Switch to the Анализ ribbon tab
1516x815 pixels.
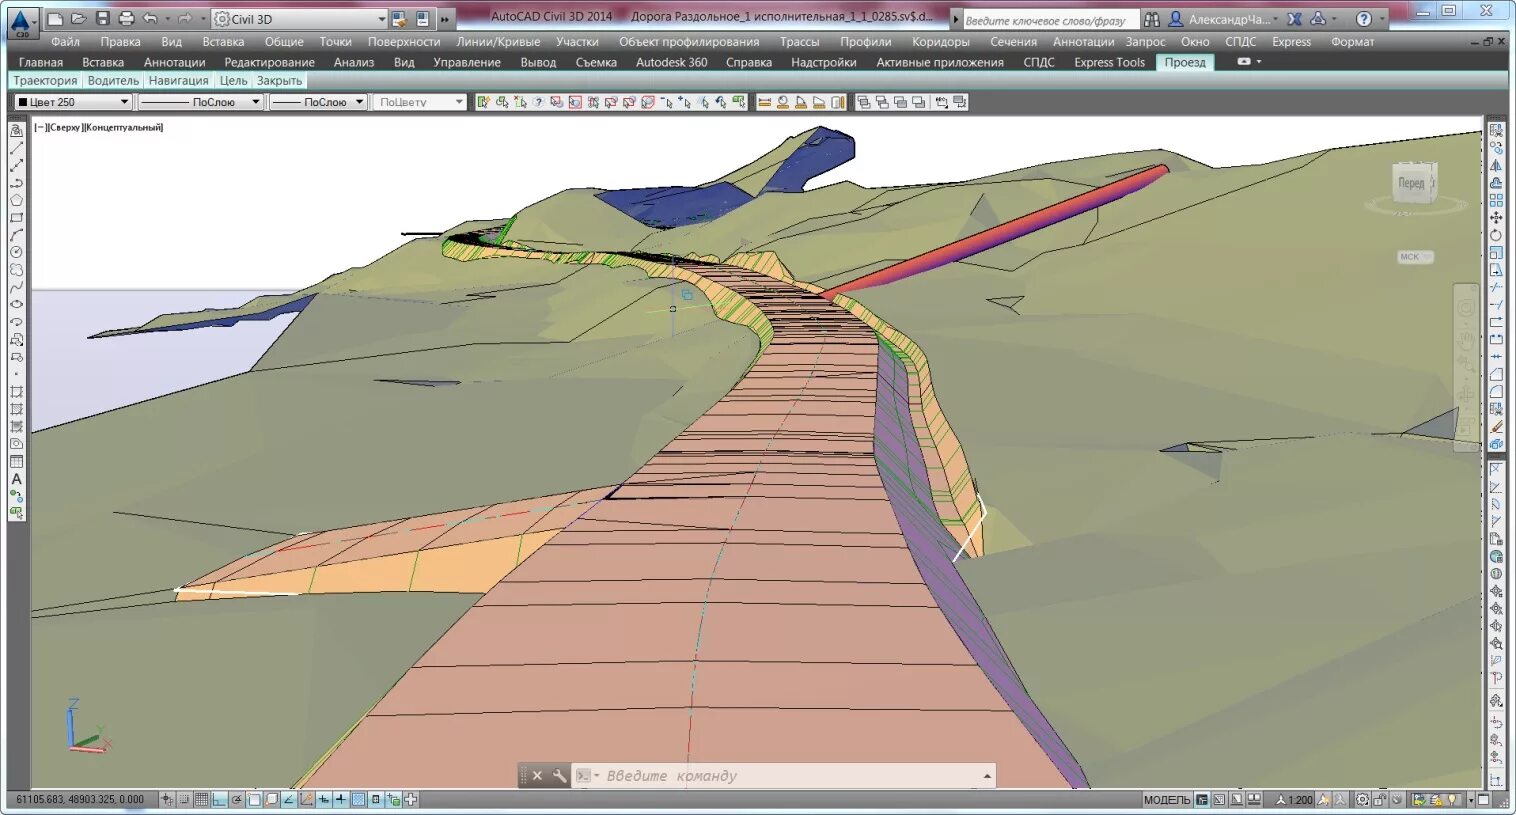(x=354, y=62)
